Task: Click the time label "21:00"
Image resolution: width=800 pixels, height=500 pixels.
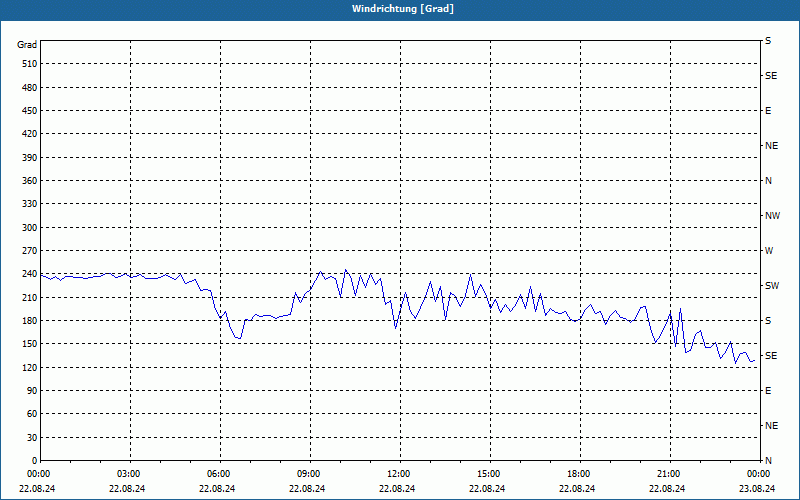Action: (x=669, y=474)
